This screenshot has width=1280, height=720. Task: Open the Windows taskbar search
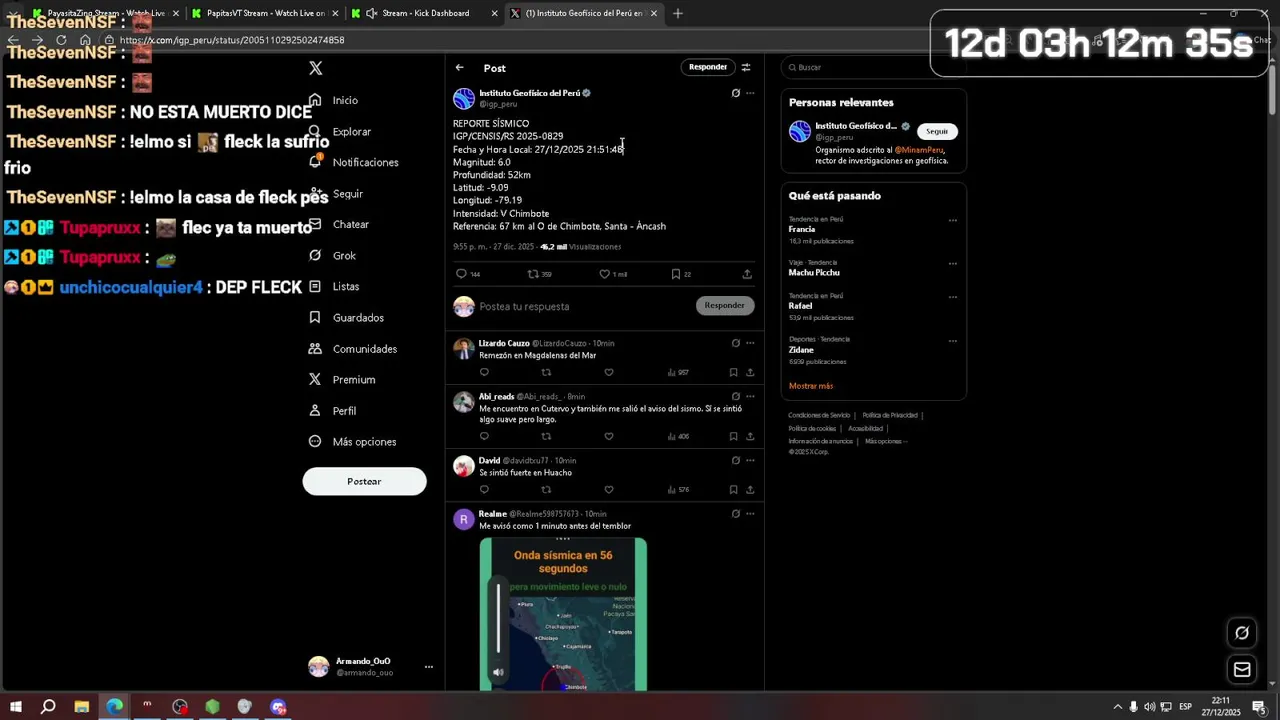click(48, 706)
